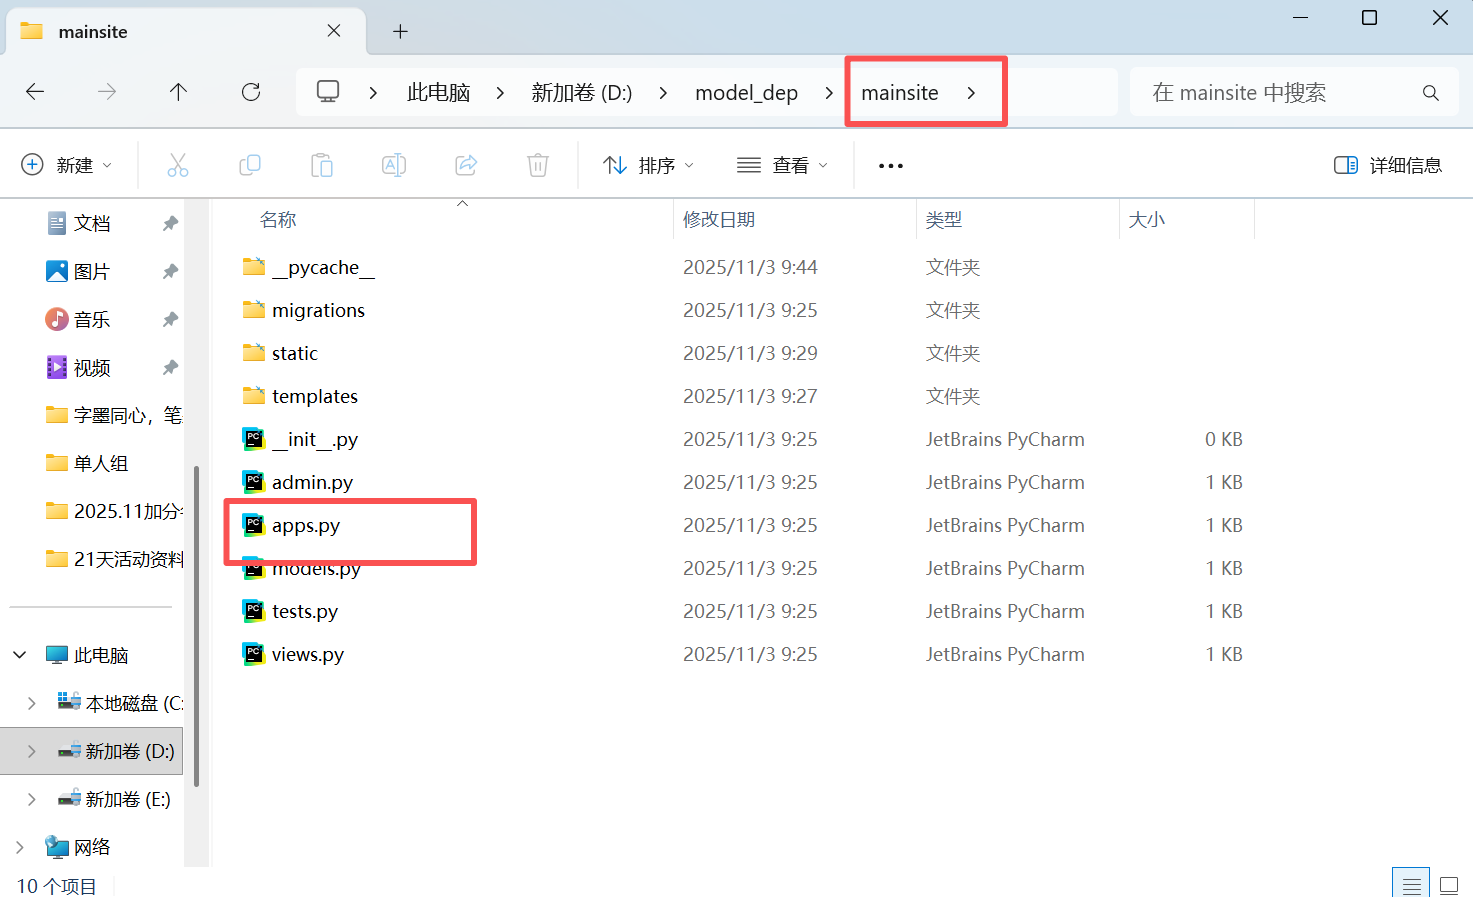Click the Paste clipboard icon

click(x=322, y=165)
